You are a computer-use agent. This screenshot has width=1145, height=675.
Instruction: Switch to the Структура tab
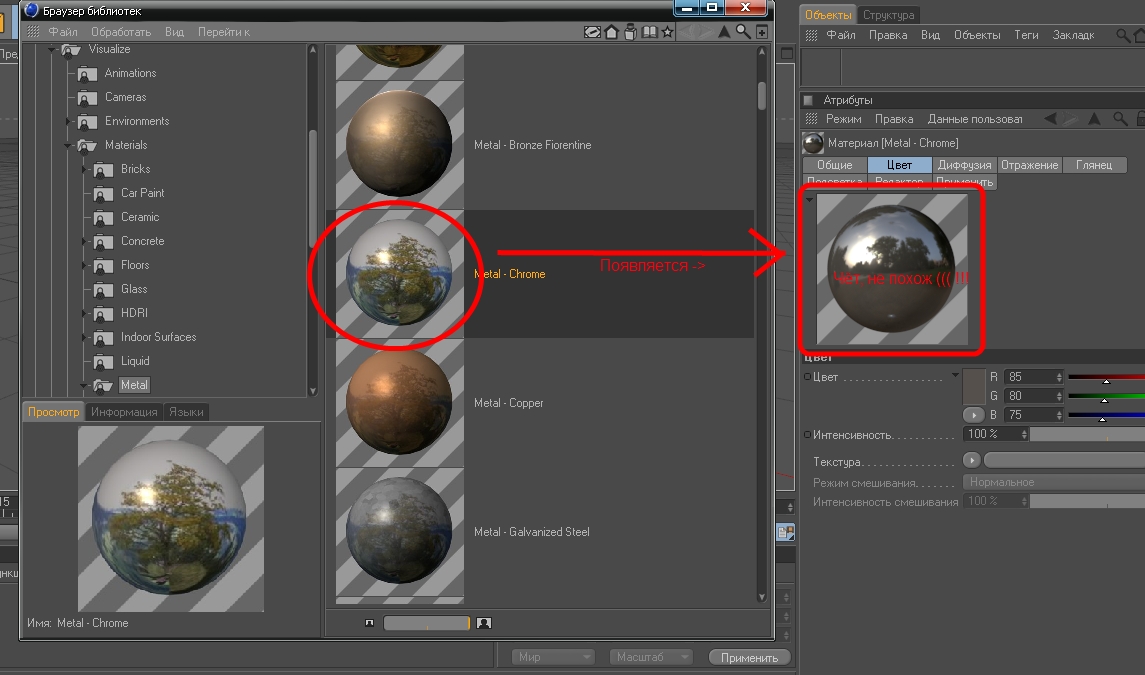tap(888, 15)
